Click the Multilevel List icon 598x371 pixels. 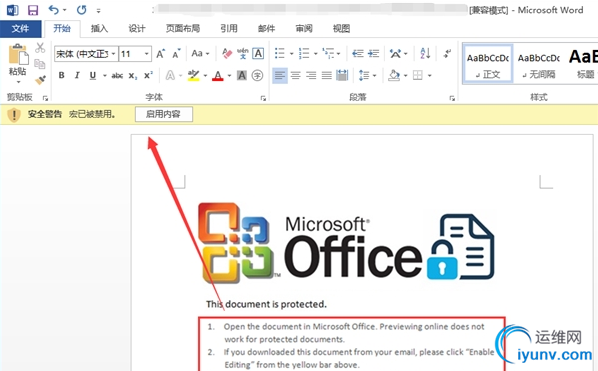pos(328,53)
